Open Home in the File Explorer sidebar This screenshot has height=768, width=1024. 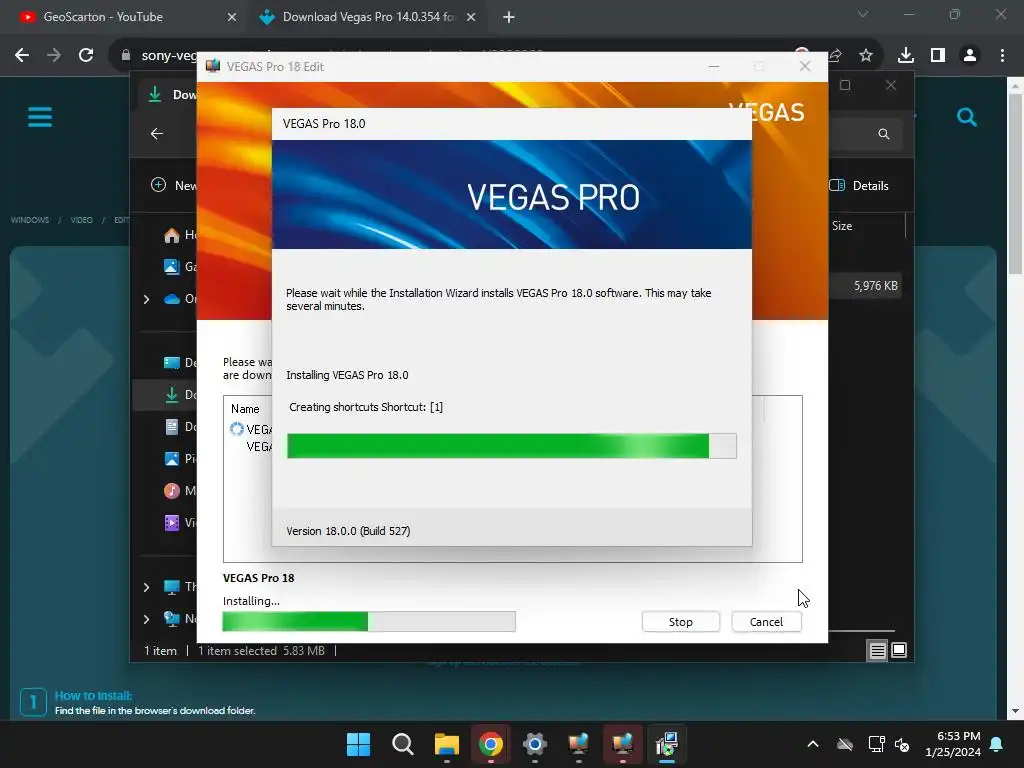pyautogui.click(x=180, y=235)
